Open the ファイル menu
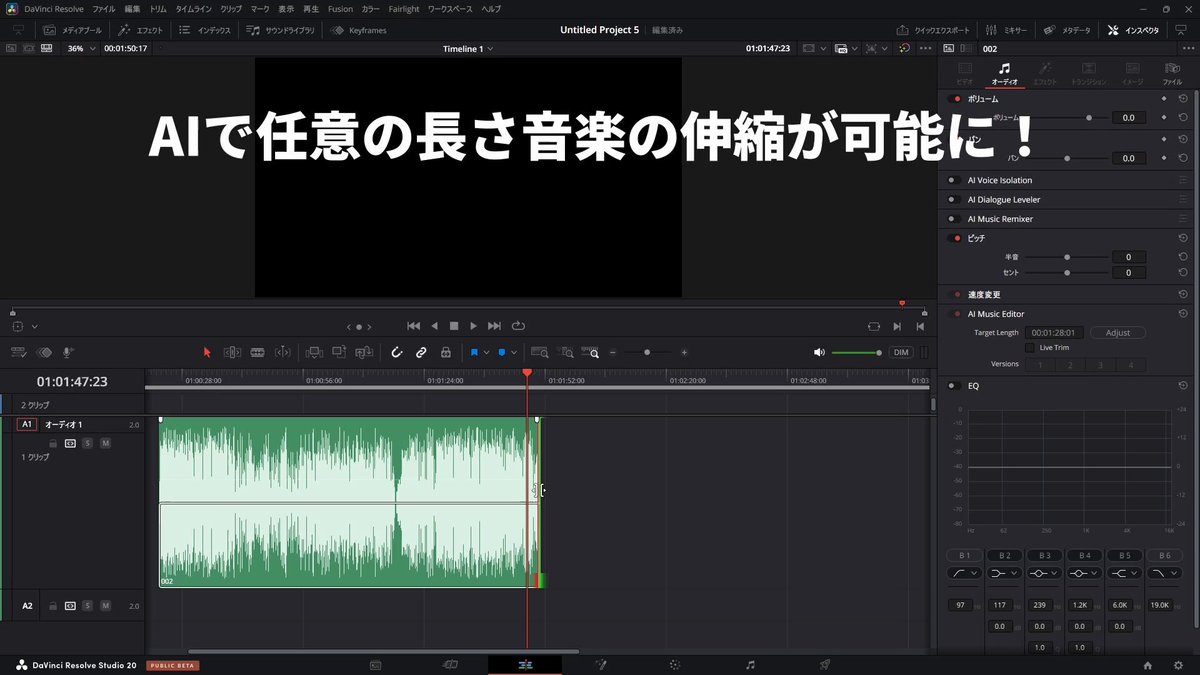 pyautogui.click(x=104, y=8)
